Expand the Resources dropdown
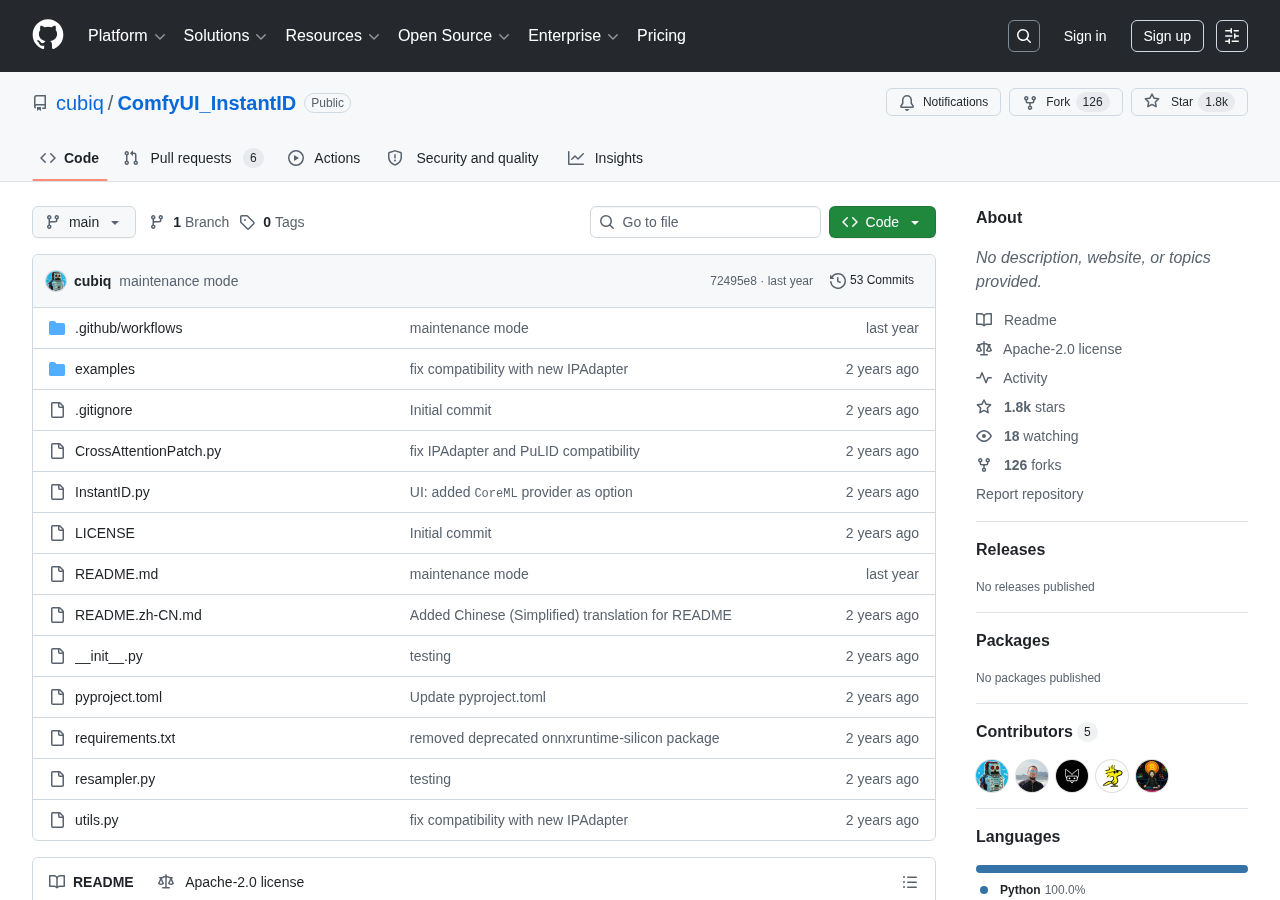Viewport: 1280px width, 900px height. click(x=332, y=36)
